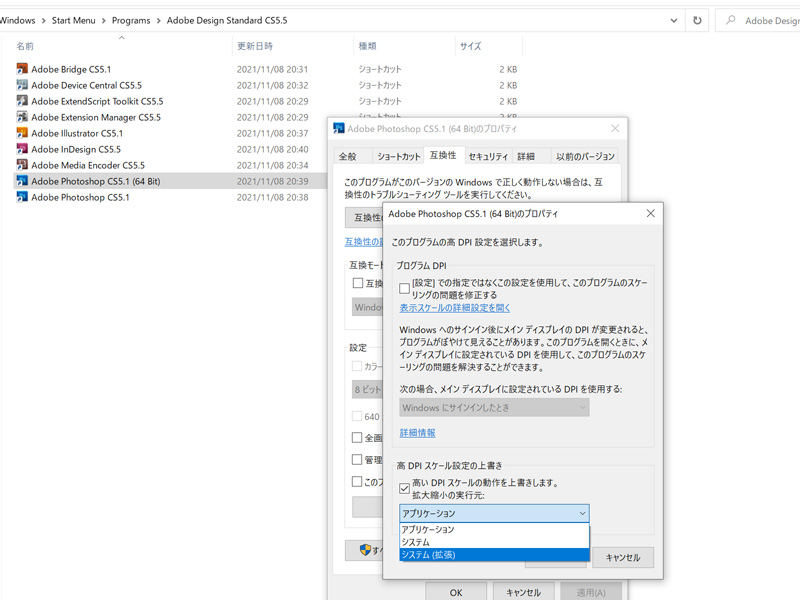Click Start Menu in the breadcrumb path

tap(73, 20)
